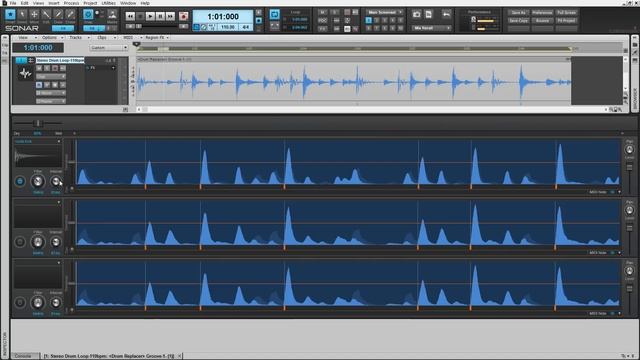Image resolution: width=640 pixels, height=360 pixels.
Task: Click the Full Screen button
Action: [566, 13]
